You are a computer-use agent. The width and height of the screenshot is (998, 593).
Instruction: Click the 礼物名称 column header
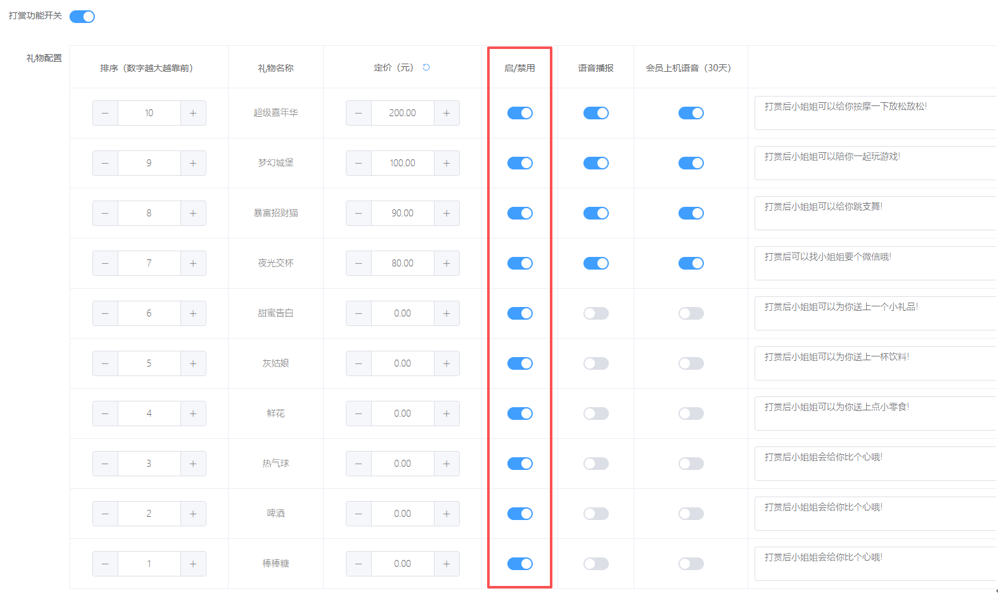pos(276,68)
